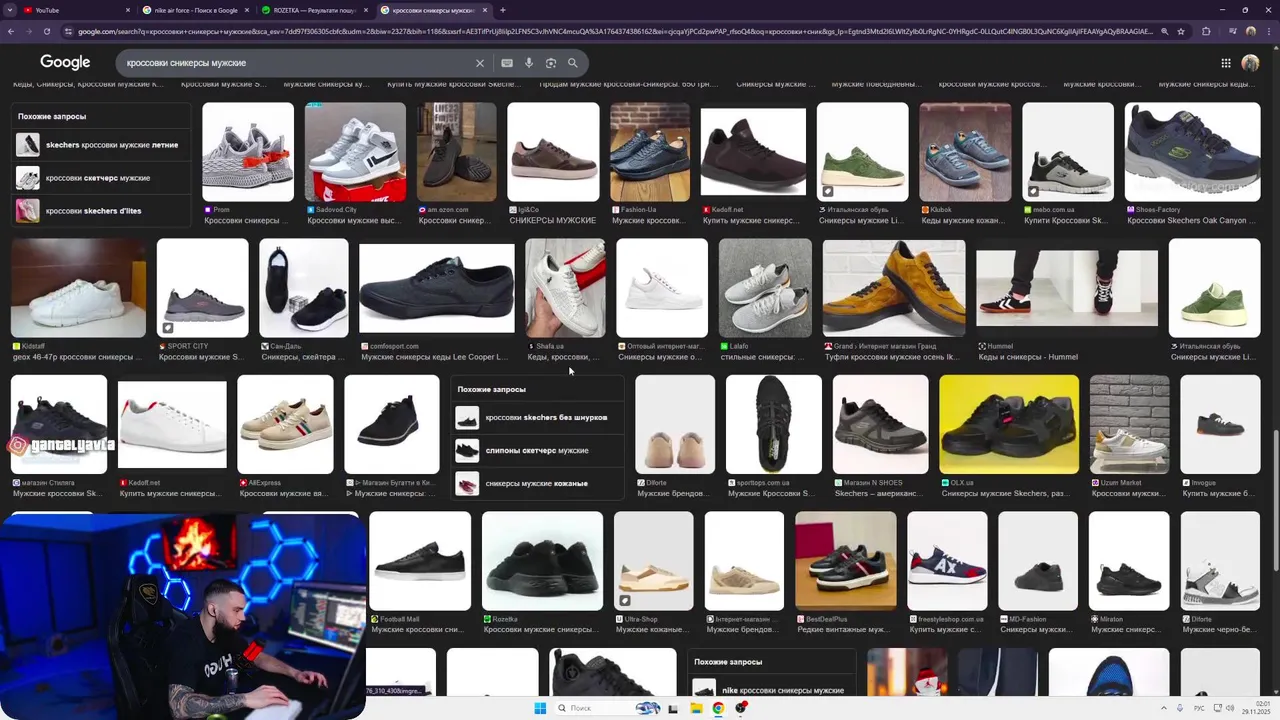Viewport: 1280px width, 720px height.
Task: Open site information icon in the address bar
Action: (69, 31)
